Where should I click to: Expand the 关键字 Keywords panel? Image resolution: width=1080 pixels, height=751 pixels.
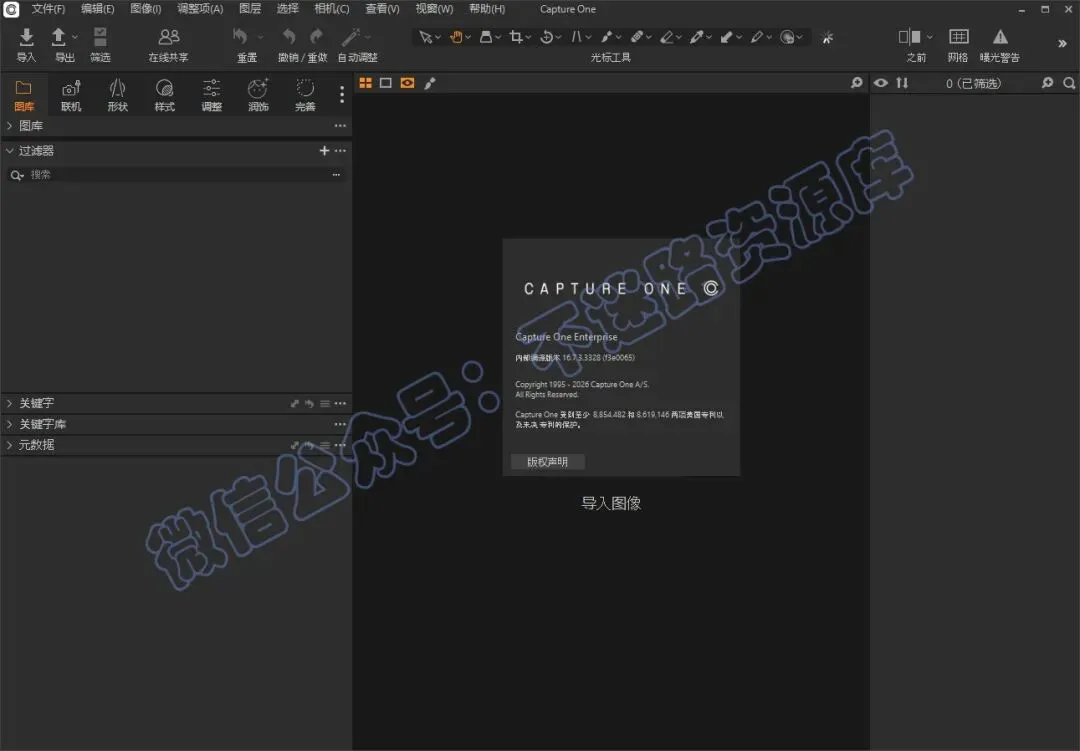point(10,403)
